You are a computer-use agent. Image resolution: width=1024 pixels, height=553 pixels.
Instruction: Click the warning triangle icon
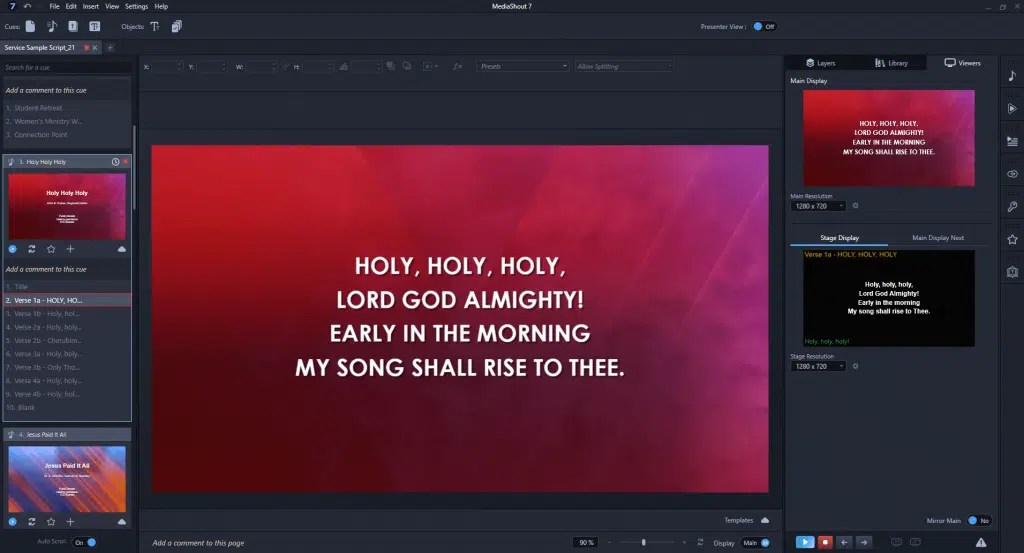click(x=981, y=542)
